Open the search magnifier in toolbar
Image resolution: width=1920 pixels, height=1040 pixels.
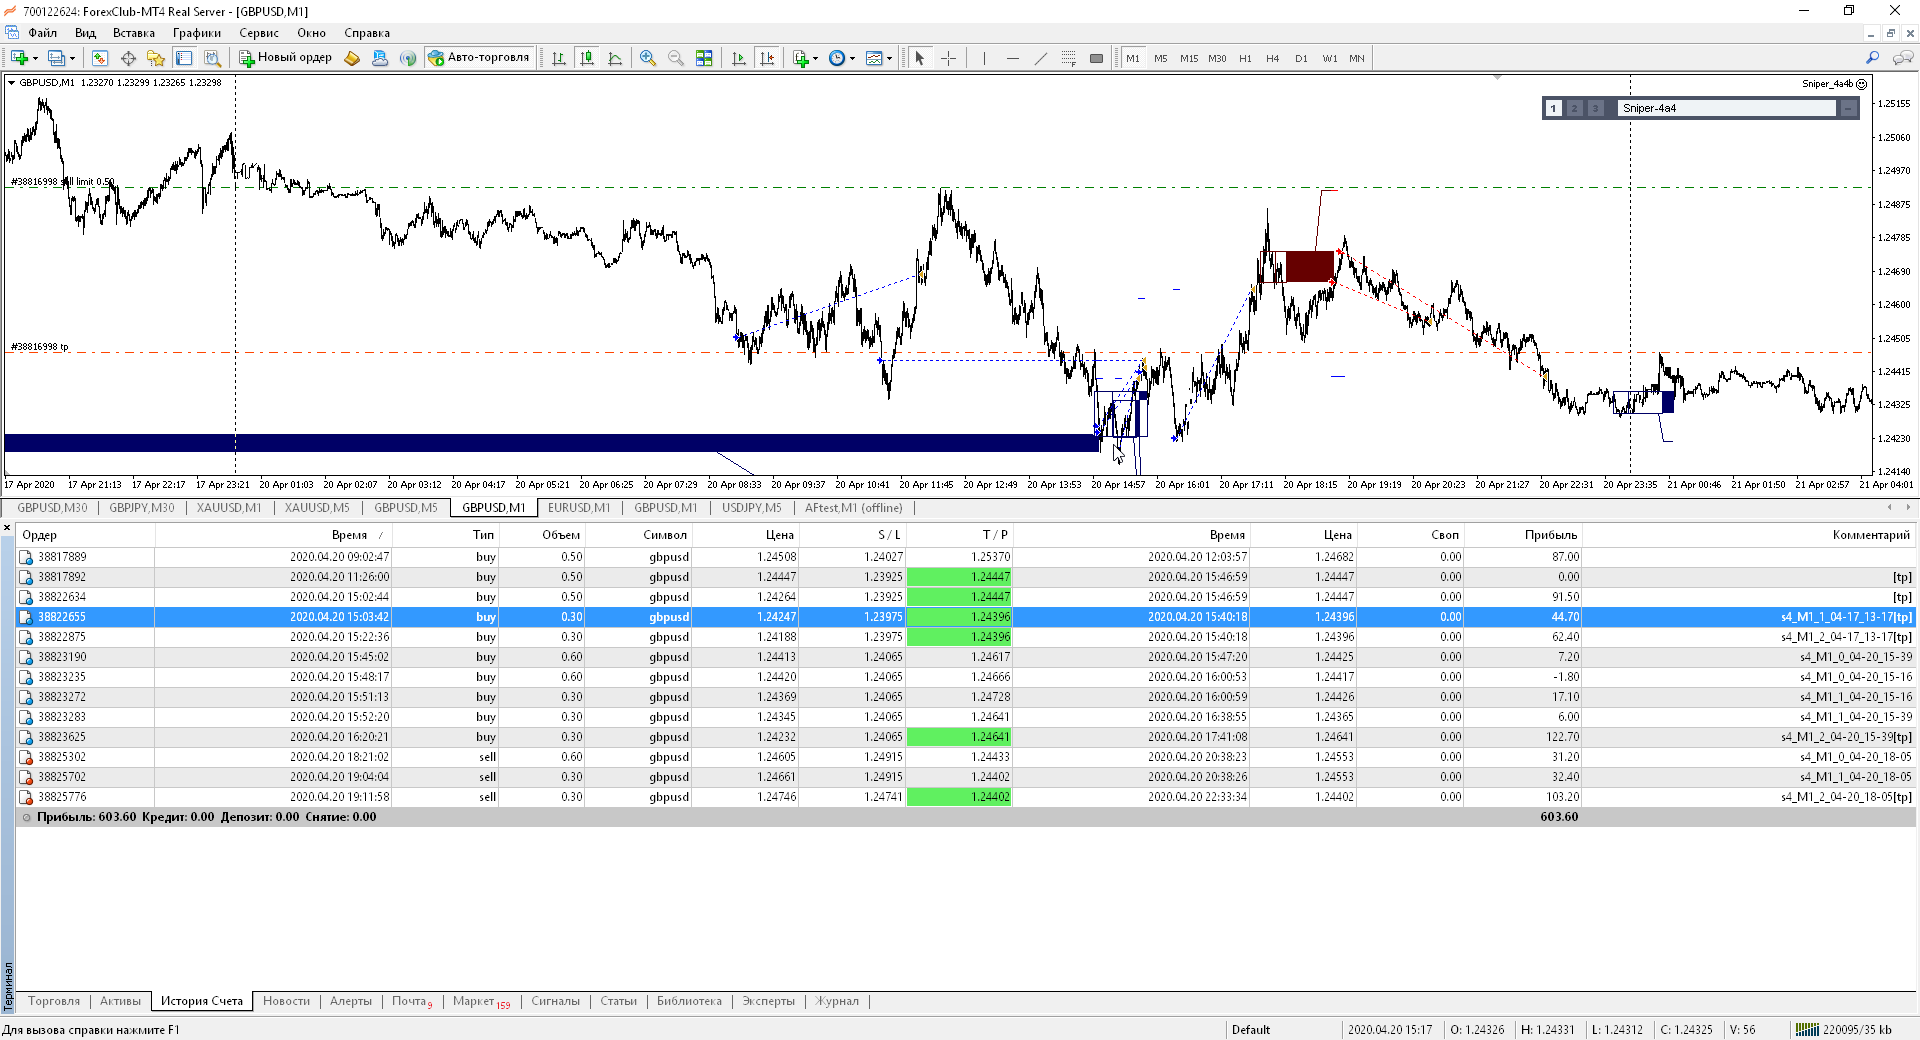[x=1872, y=58]
